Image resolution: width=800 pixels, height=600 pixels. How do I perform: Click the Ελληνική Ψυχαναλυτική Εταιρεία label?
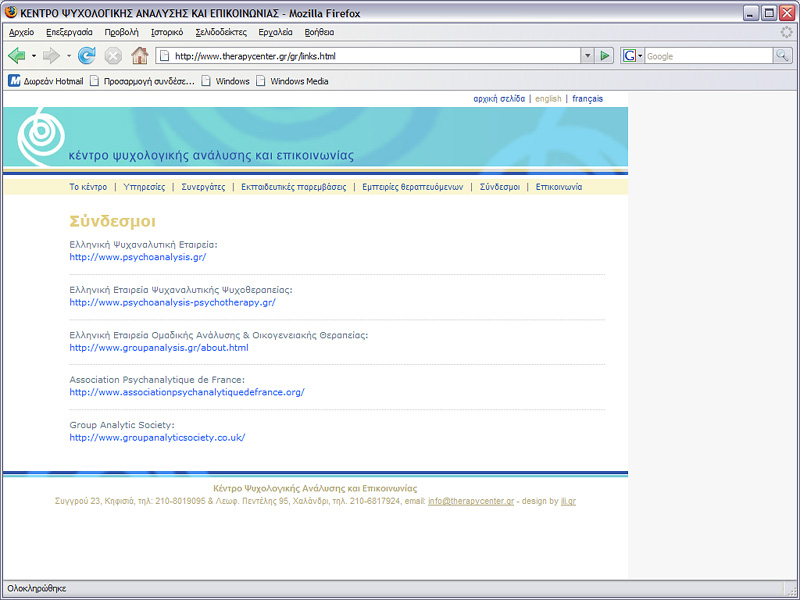143,245
